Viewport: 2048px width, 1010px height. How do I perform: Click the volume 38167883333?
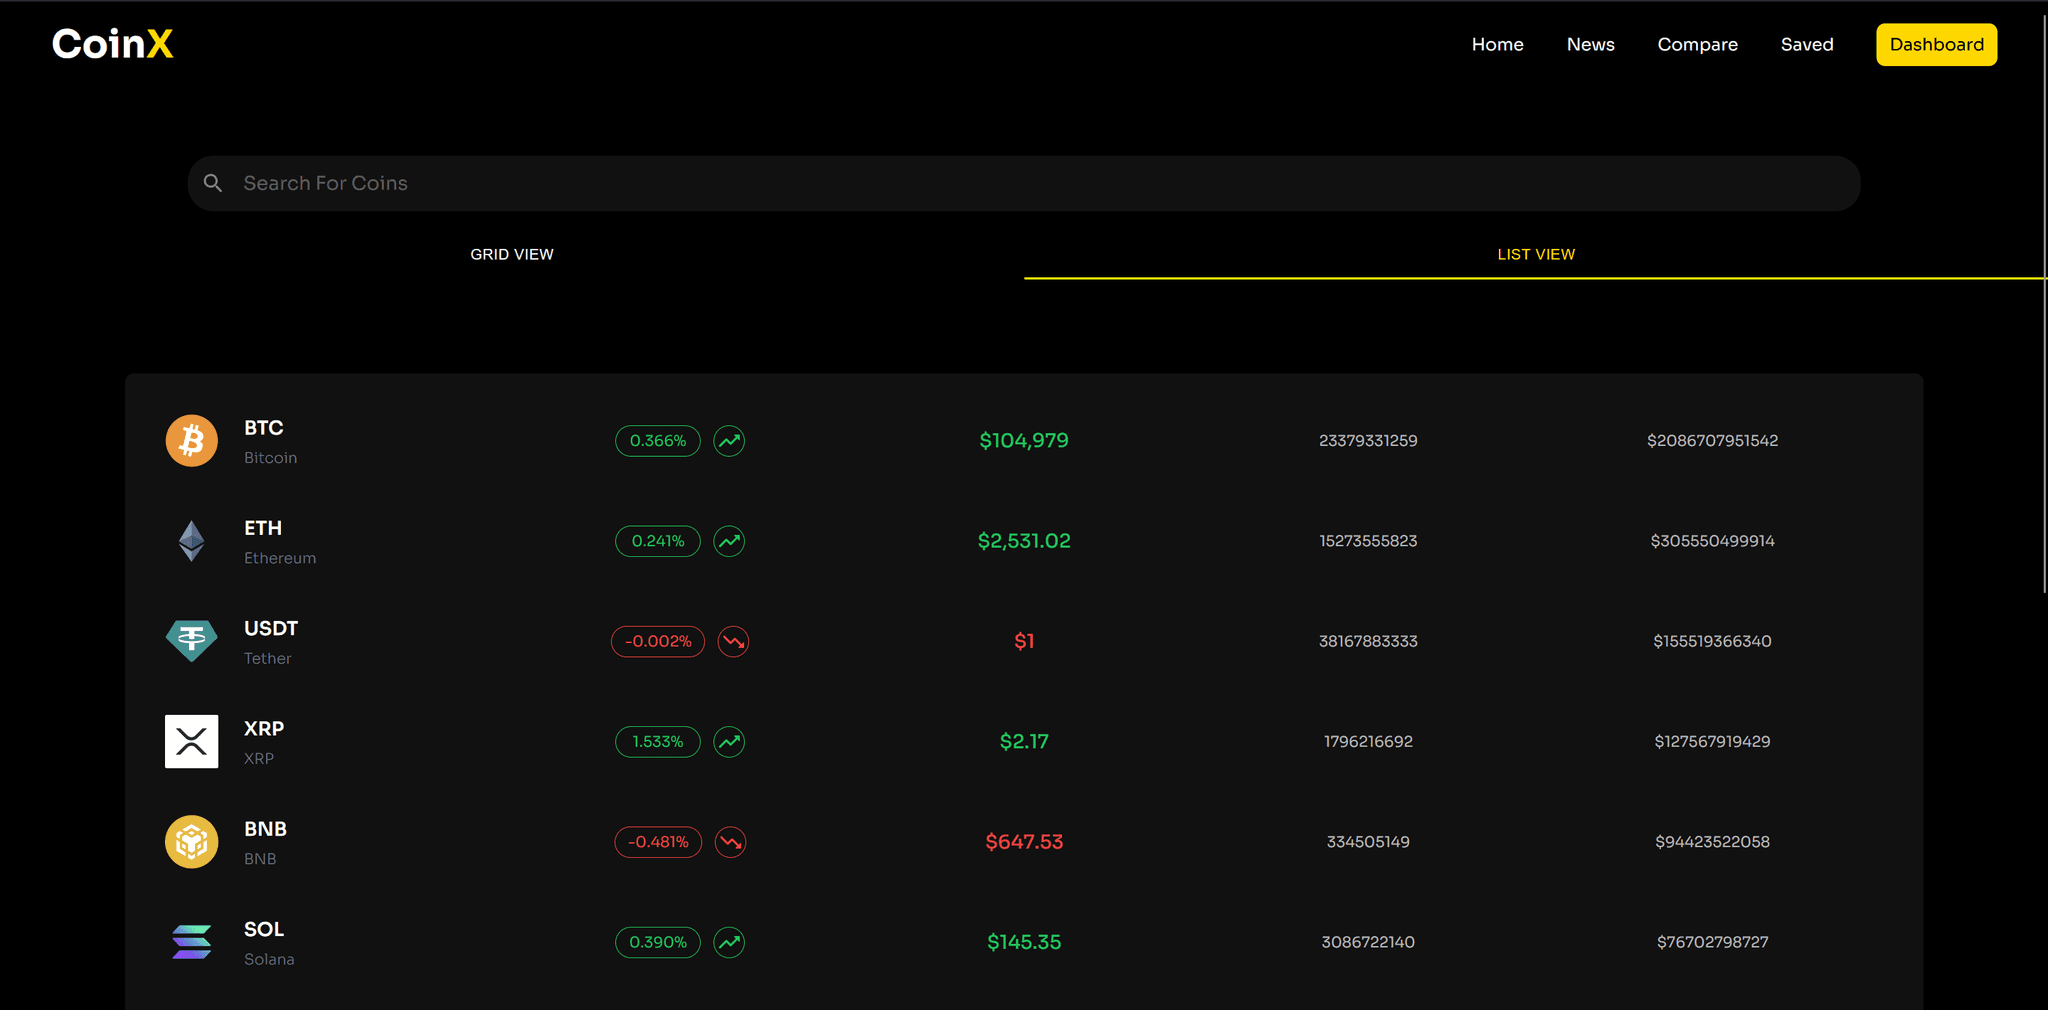(x=1368, y=641)
